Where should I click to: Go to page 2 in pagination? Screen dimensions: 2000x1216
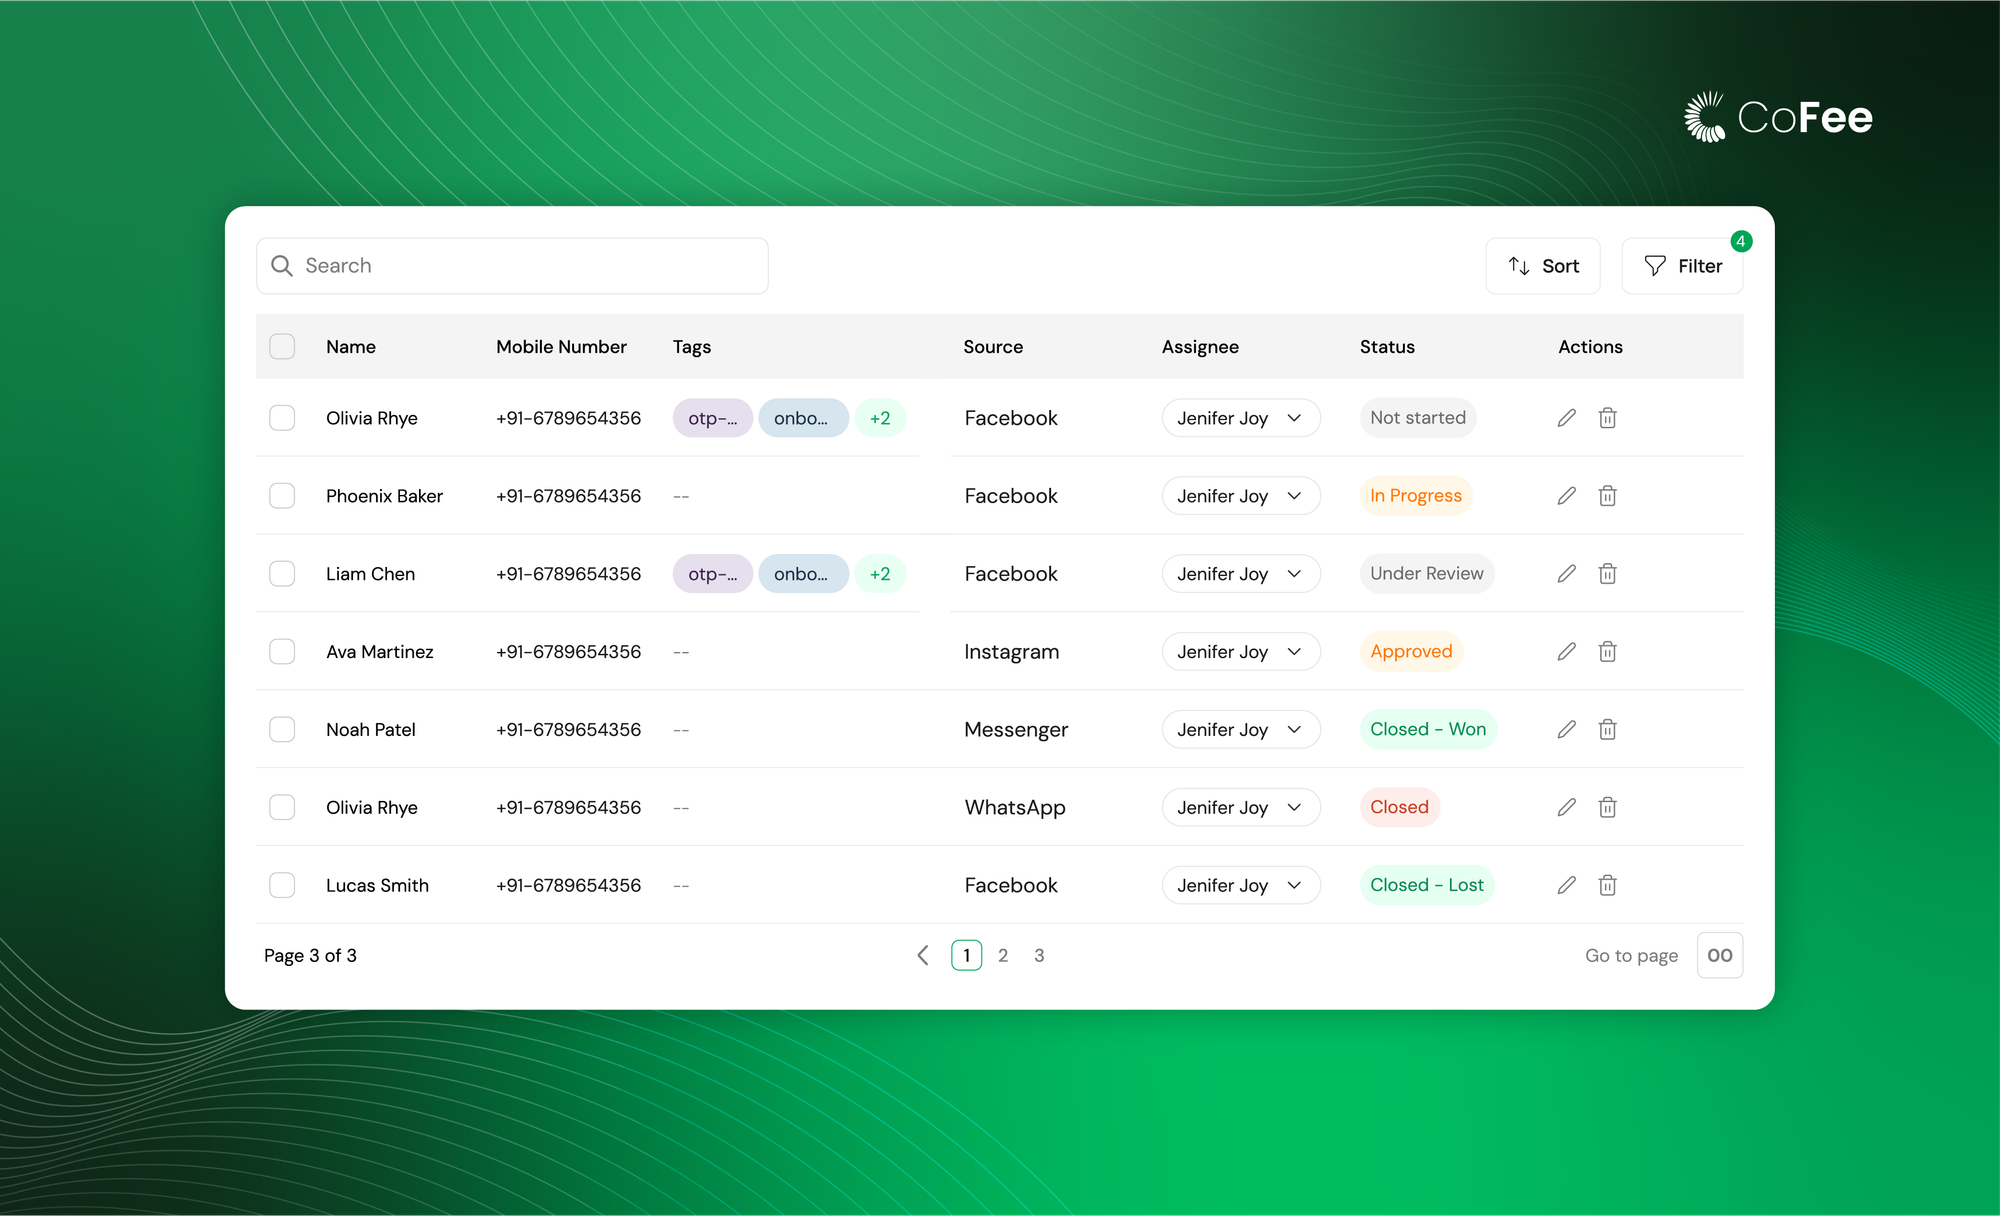1003,955
